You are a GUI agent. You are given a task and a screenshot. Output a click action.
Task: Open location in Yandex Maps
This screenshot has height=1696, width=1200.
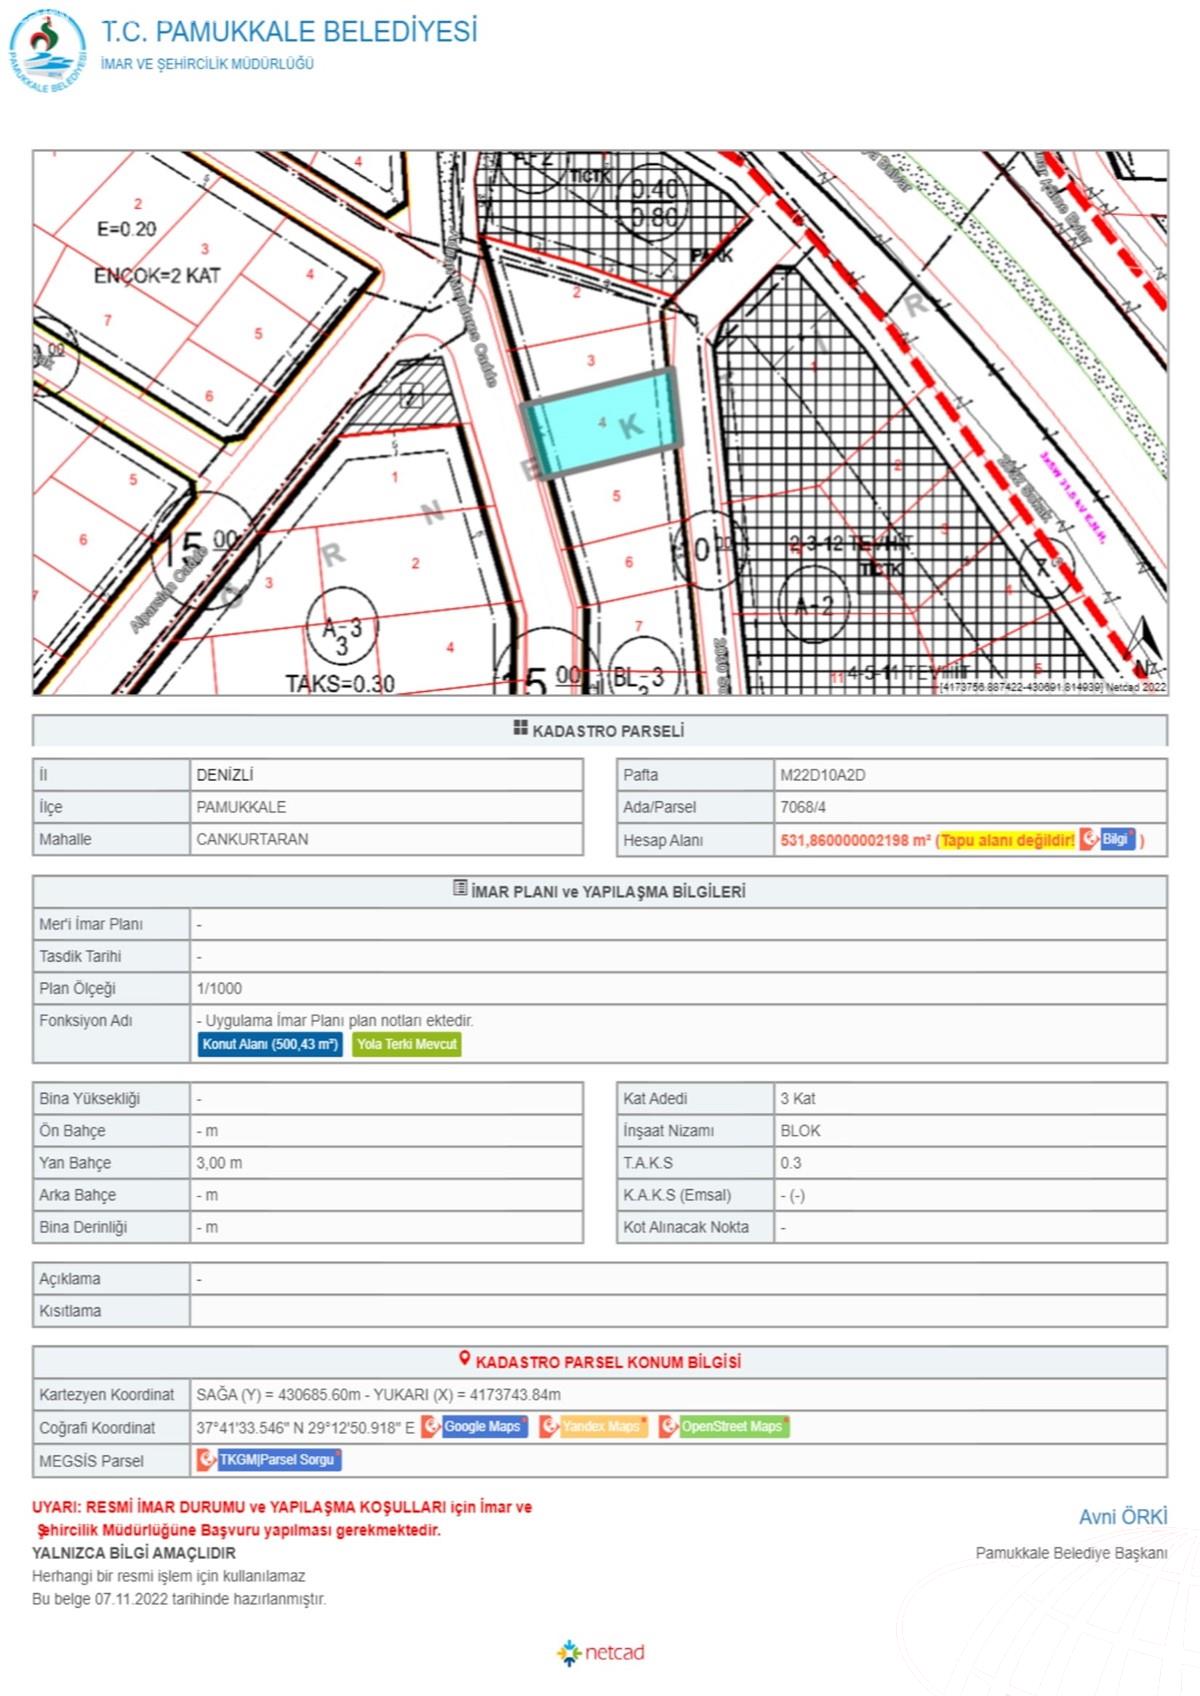point(593,1427)
